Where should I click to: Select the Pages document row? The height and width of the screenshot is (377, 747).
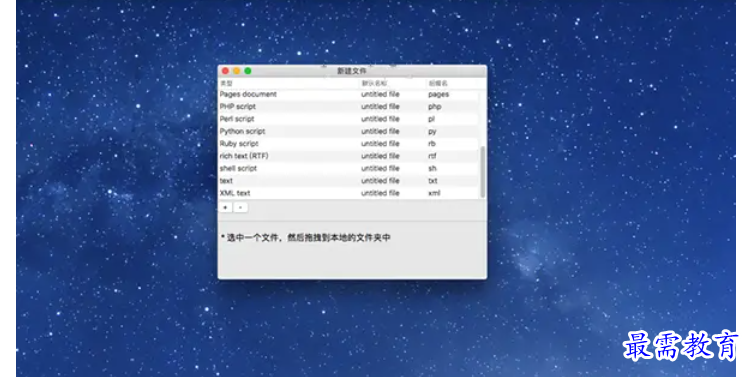tap(349, 94)
